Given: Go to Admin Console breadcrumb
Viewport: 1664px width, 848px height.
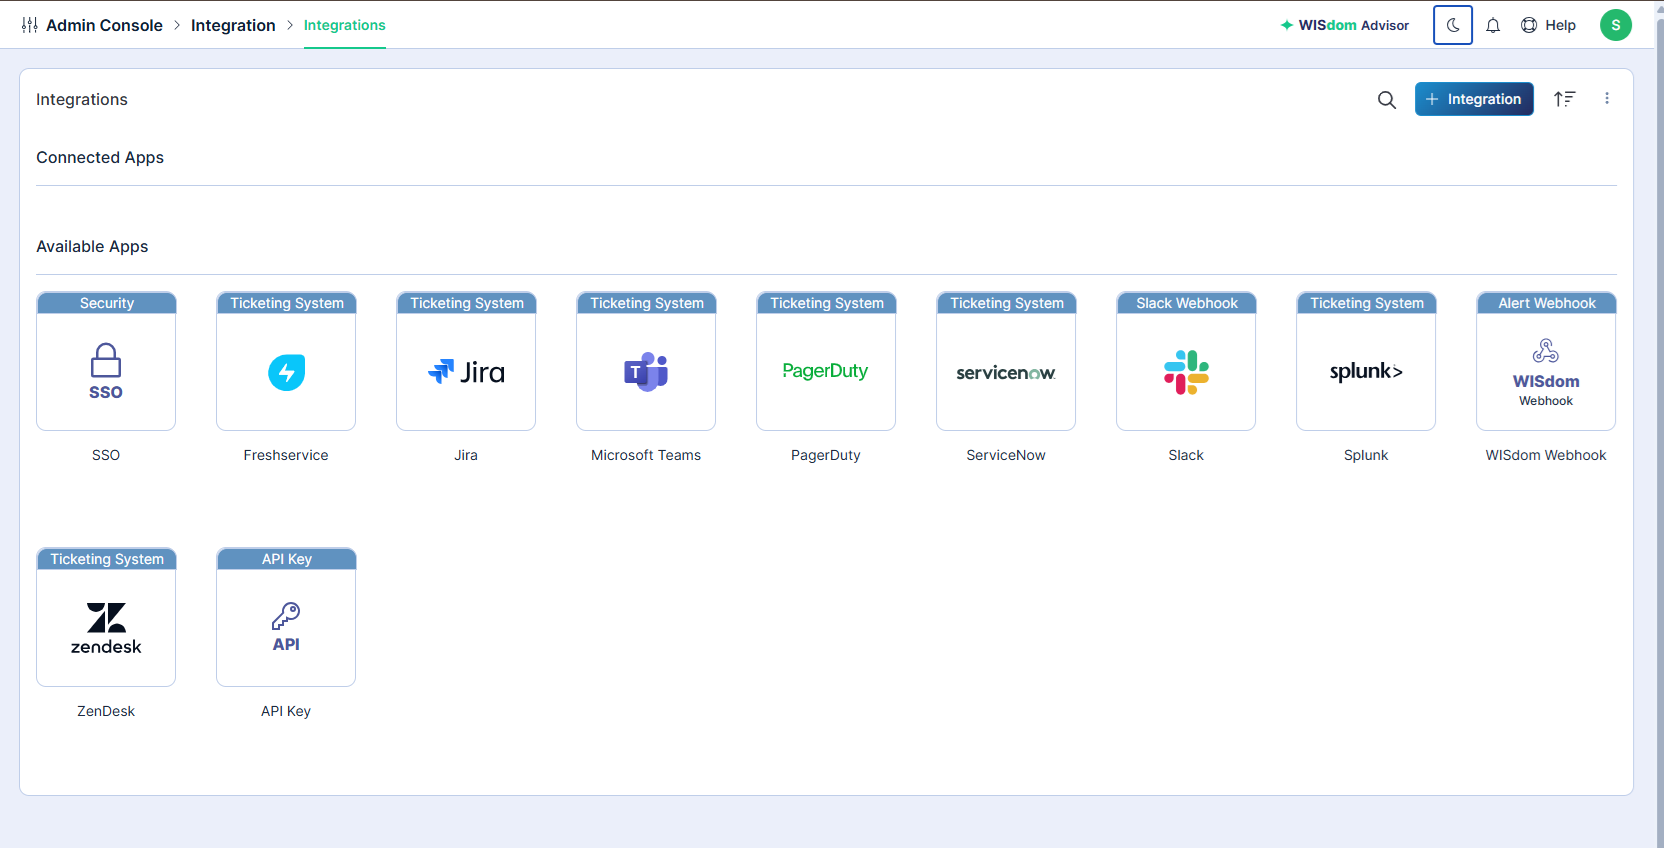Looking at the screenshot, I should pyautogui.click(x=104, y=25).
